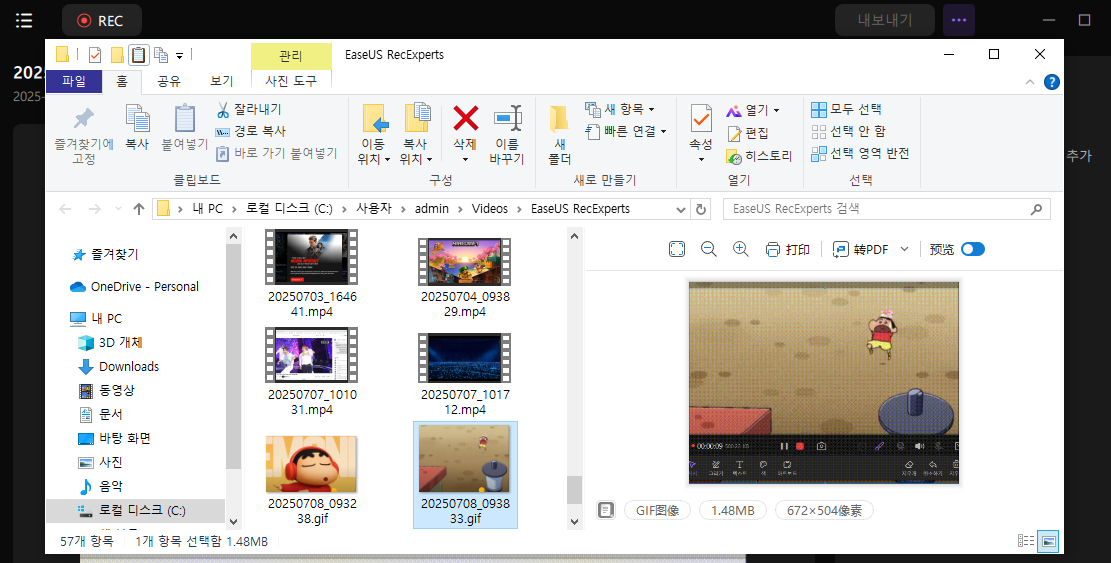1111x563 pixels.
Task: Expand the New item (새 항목) dropdown
Action: click(630, 109)
